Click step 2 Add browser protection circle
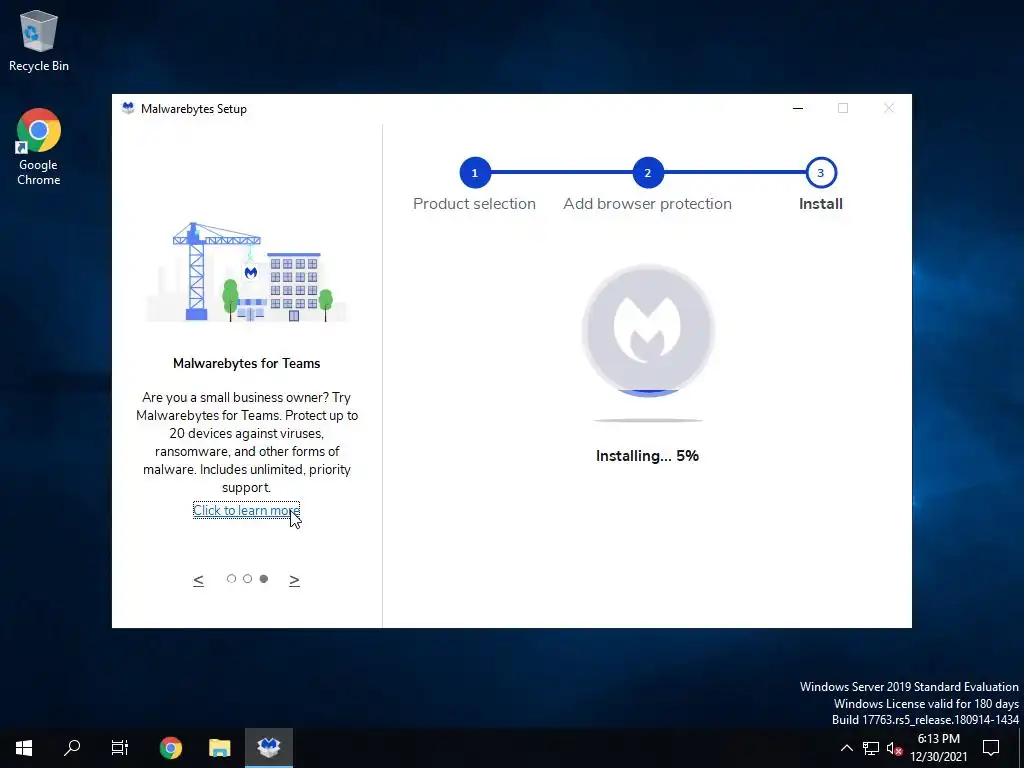The width and height of the screenshot is (1024, 768). point(648,173)
